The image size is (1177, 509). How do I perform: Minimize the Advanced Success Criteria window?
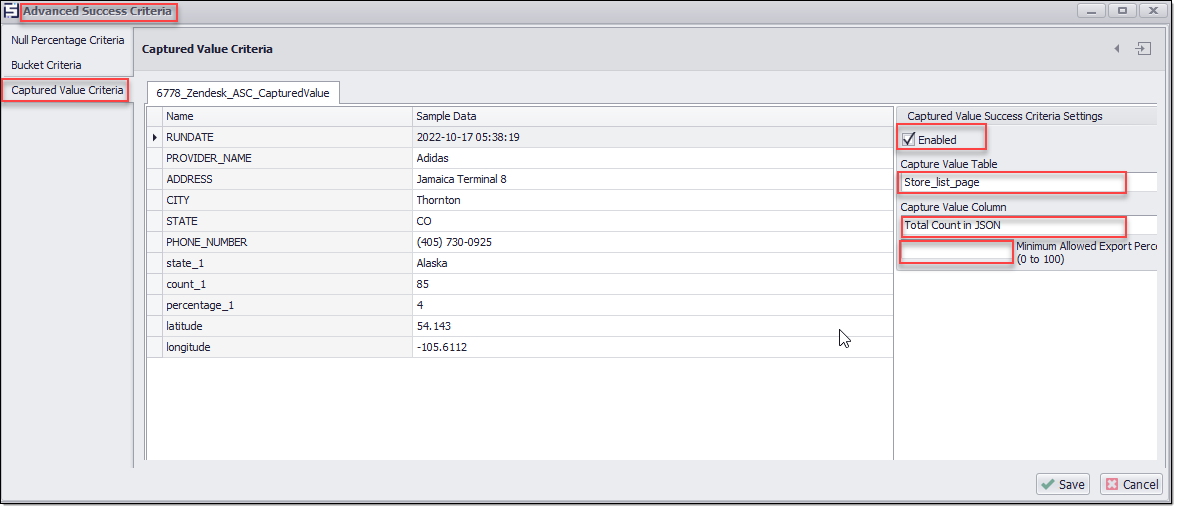[1092, 11]
